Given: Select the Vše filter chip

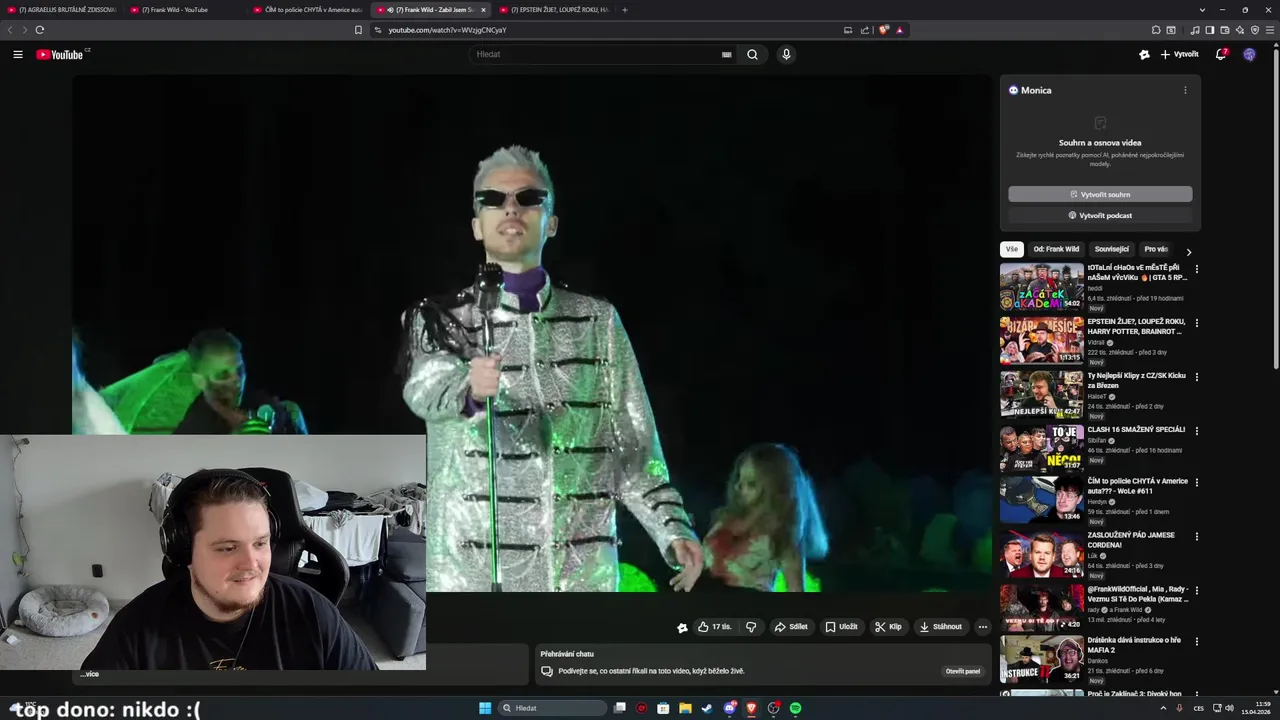Looking at the screenshot, I should pos(1012,249).
